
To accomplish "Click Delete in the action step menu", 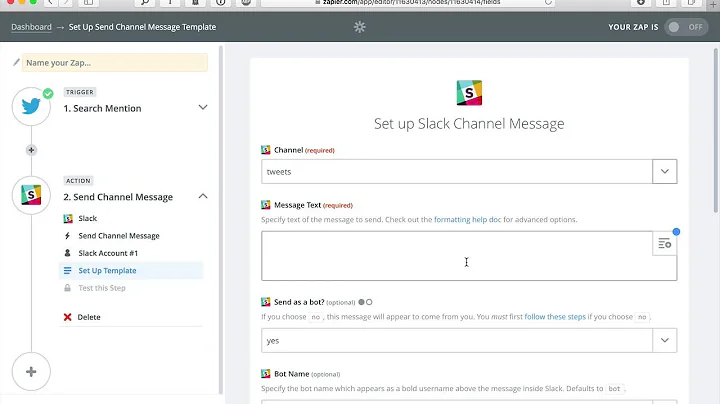I will (x=89, y=317).
